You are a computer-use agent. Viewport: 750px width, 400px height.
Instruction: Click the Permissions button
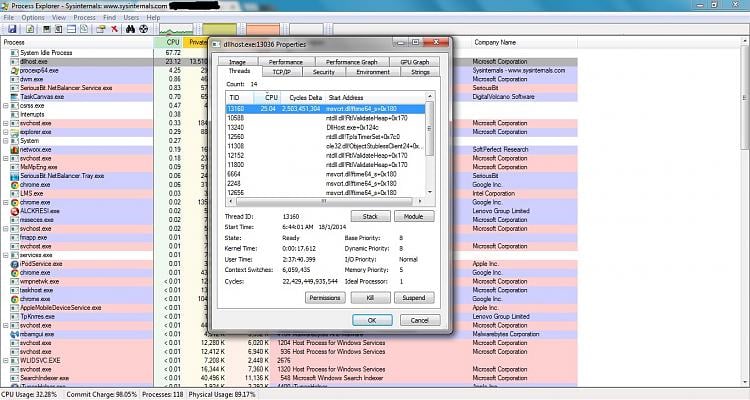325,298
